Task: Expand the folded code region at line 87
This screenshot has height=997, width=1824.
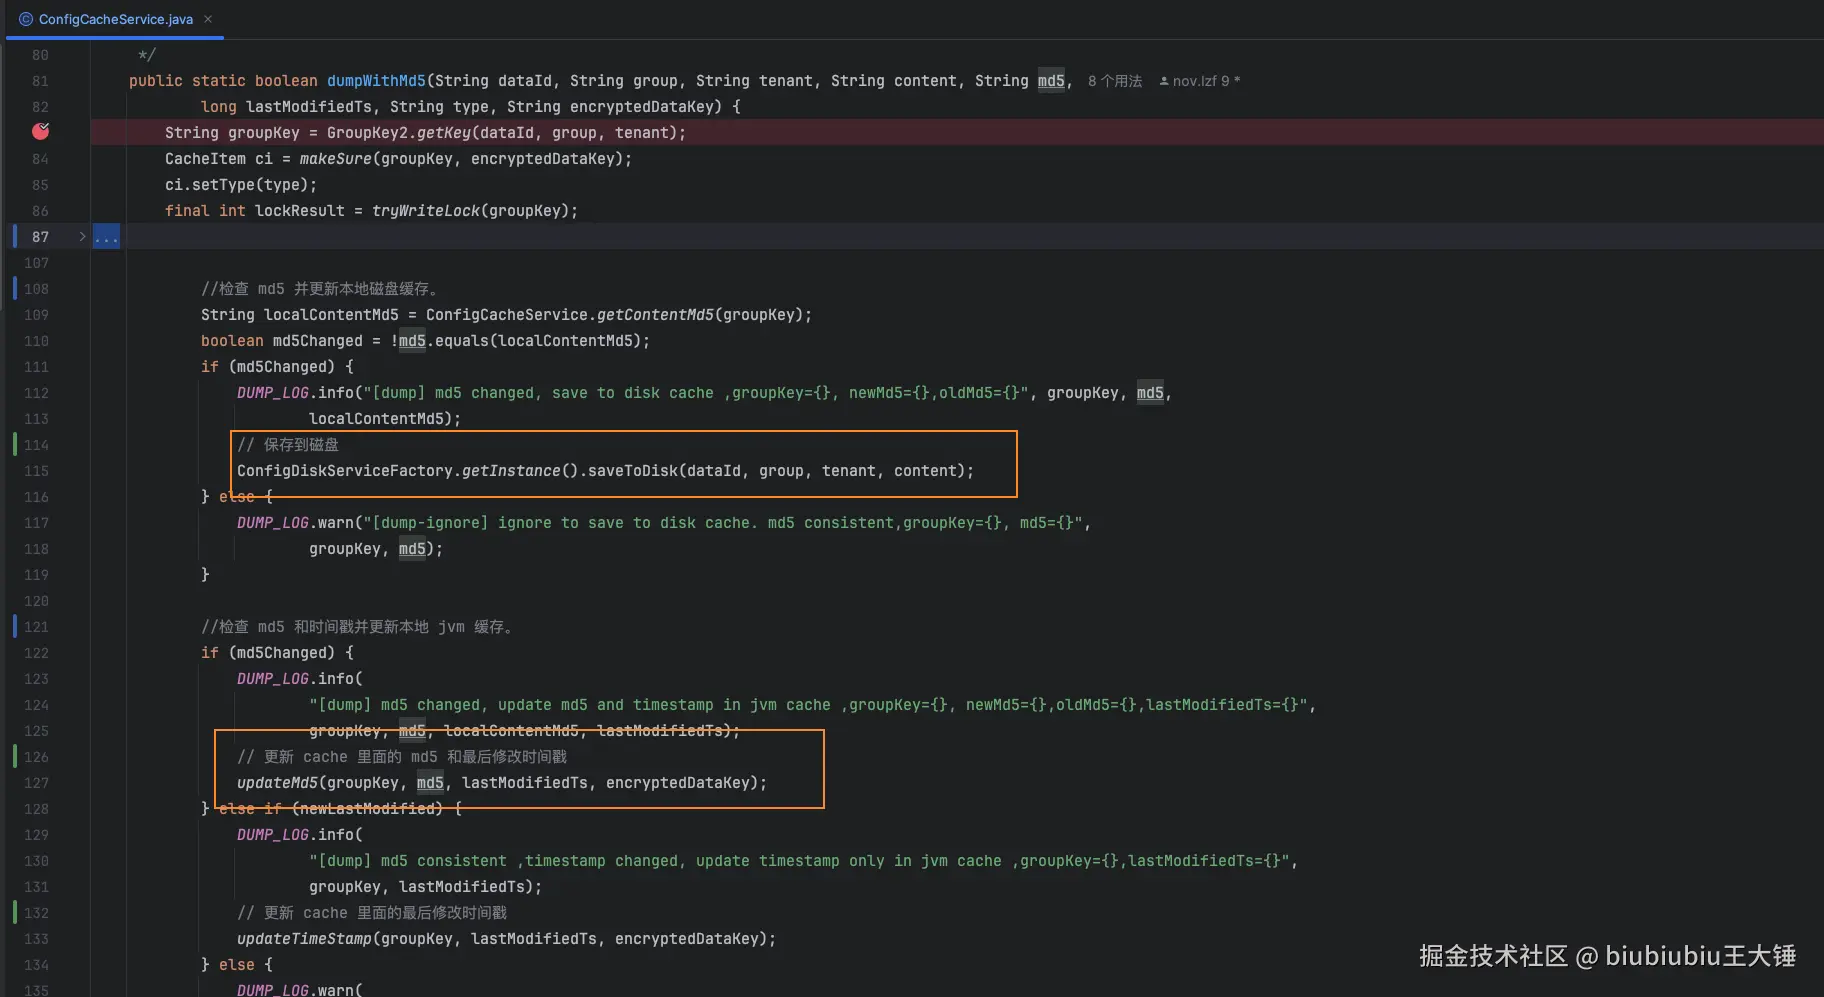Action: click(83, 237)
